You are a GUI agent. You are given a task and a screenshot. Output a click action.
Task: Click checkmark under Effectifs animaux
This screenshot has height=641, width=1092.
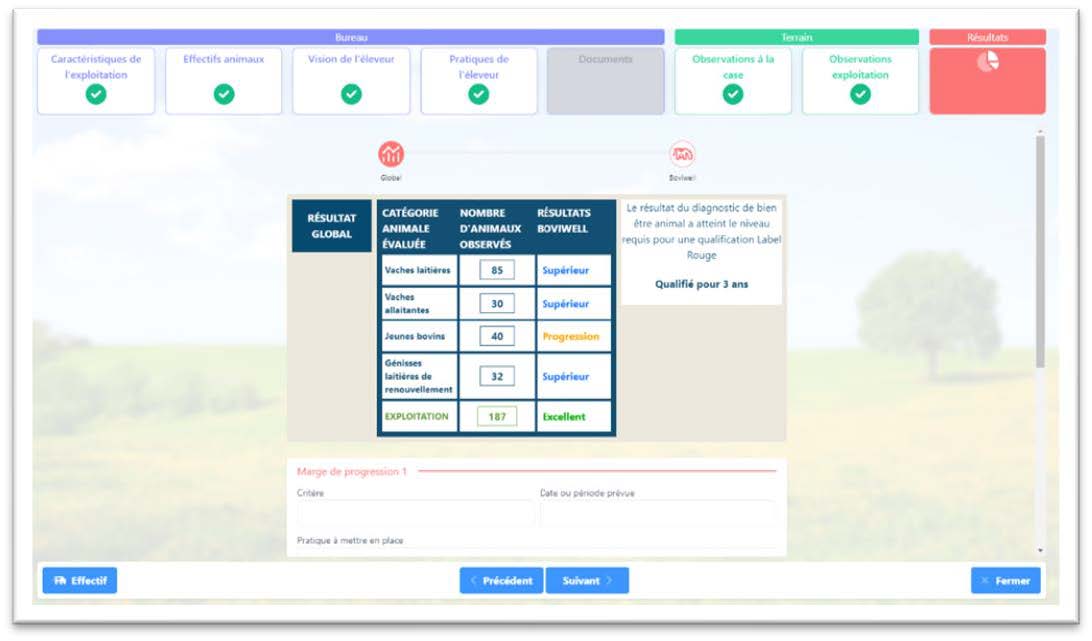[x=224, y=94]
